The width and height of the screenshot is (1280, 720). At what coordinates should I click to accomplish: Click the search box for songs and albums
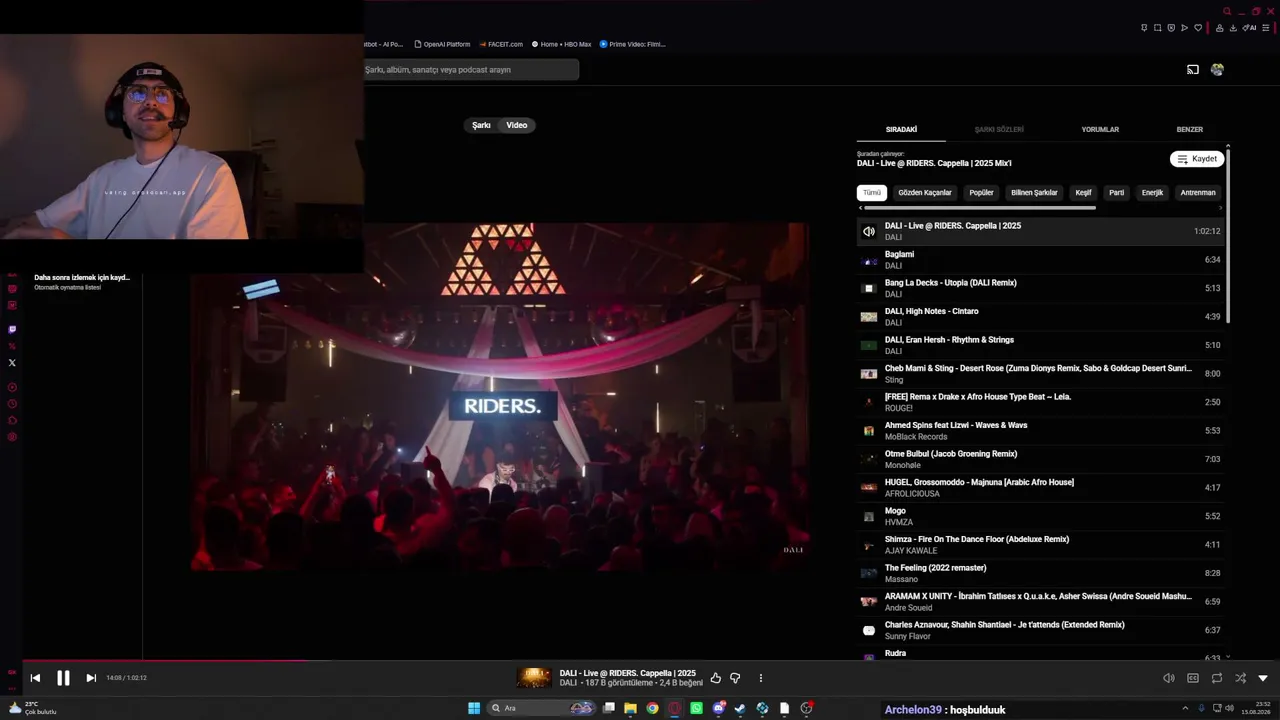471,70
